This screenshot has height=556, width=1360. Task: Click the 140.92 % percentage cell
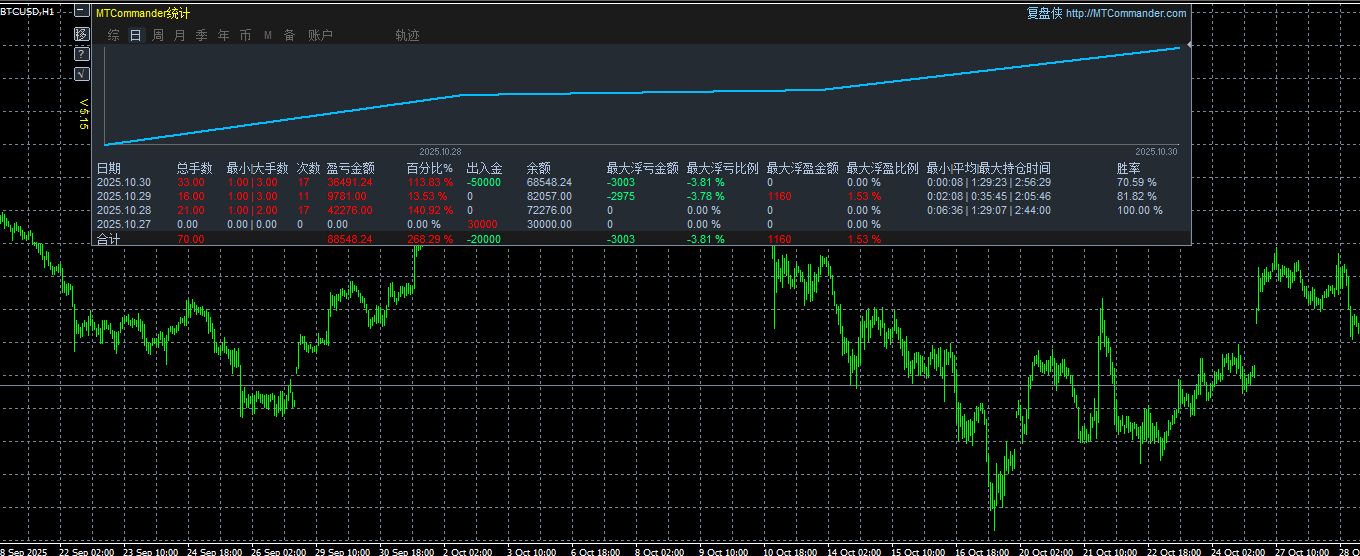[430, 210]
